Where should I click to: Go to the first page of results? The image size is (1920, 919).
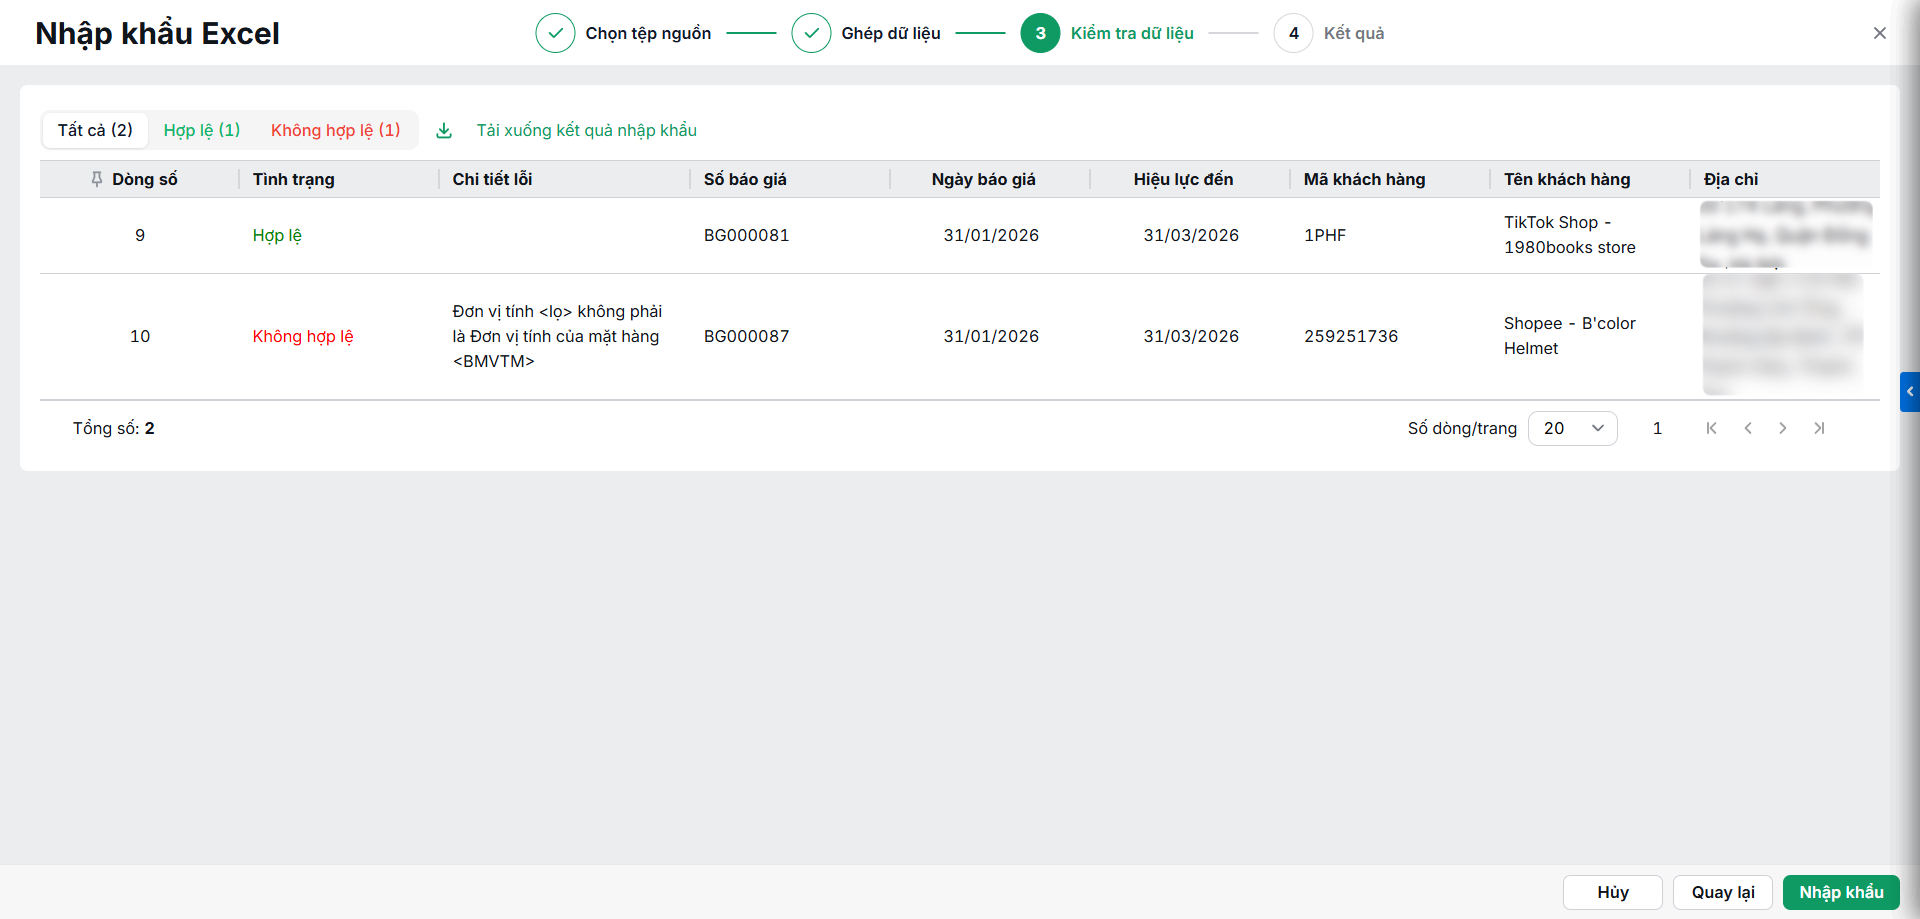pyautogui.click(x=1712, y=428)
